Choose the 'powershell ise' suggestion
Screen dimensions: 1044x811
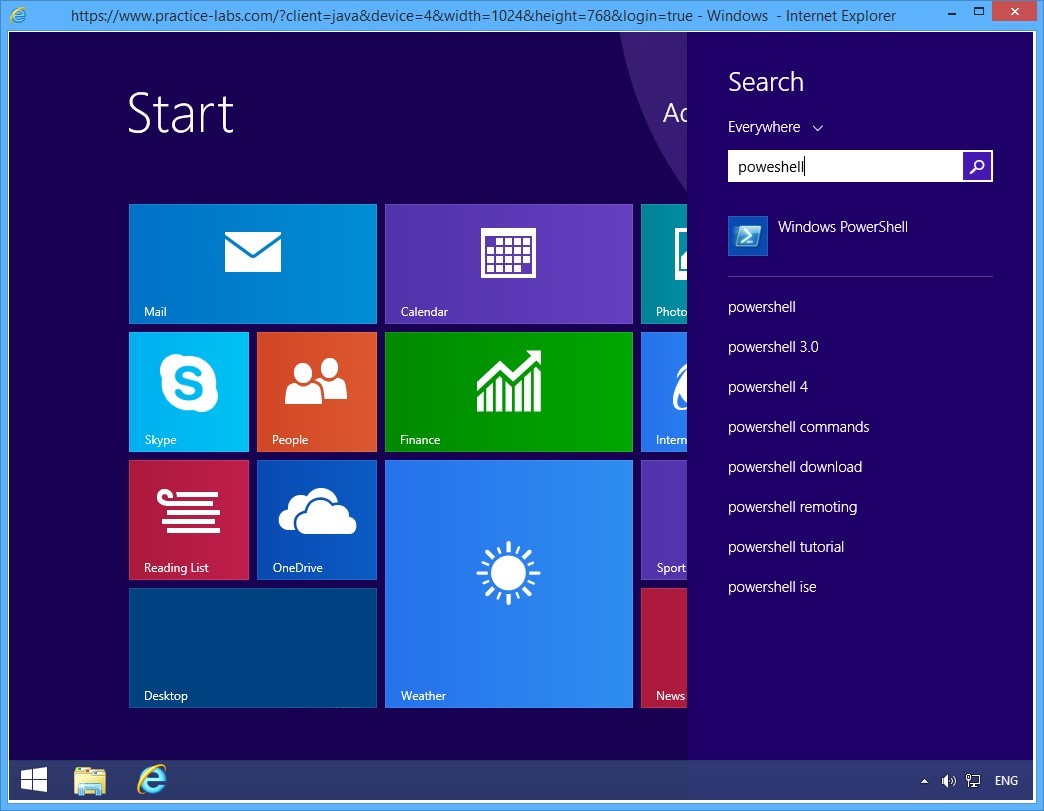coord(772,587)
